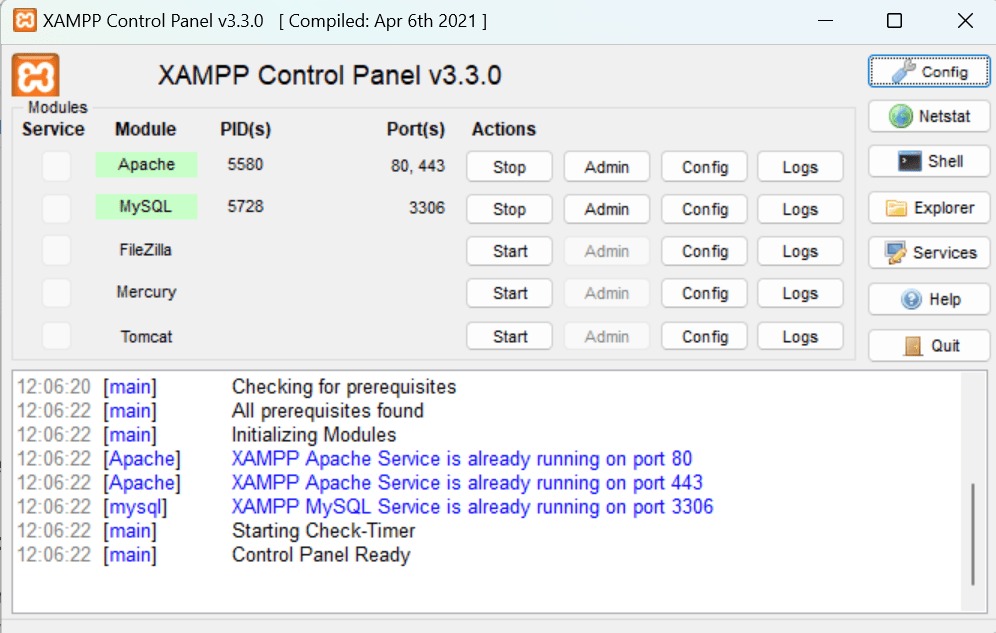Open the Tomcat Logs menu

tap(800, 336)
